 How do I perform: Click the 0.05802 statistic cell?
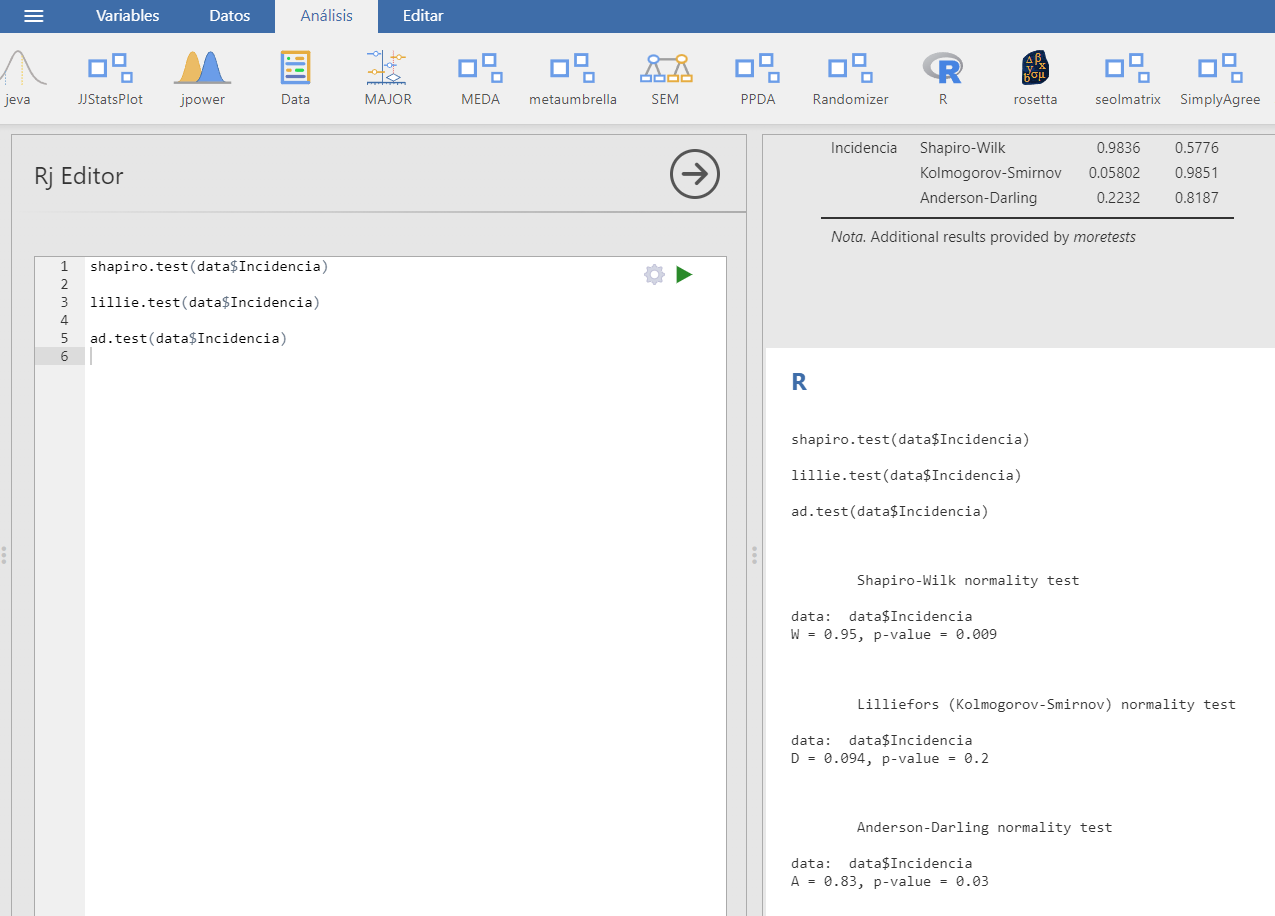tap(1114, 173)
